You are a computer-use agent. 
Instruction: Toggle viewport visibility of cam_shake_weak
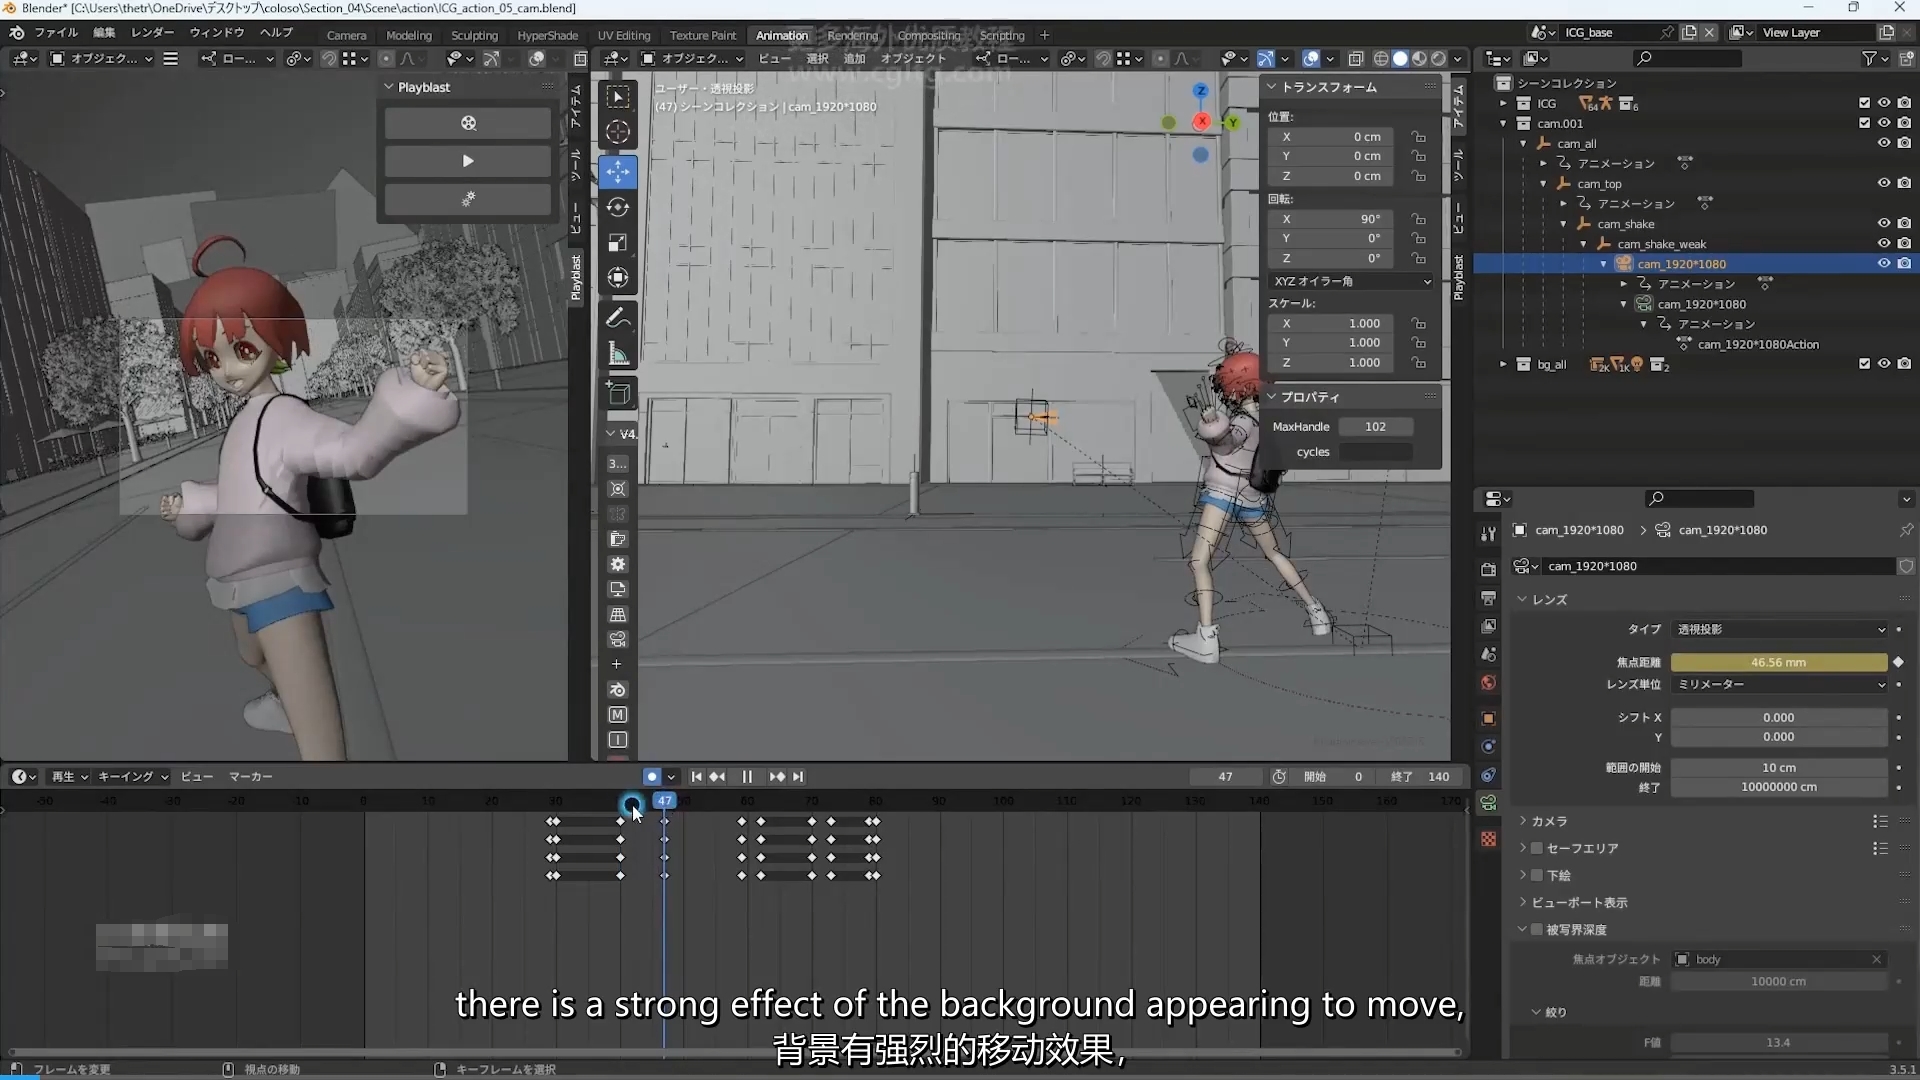[x=1884, y=244]
